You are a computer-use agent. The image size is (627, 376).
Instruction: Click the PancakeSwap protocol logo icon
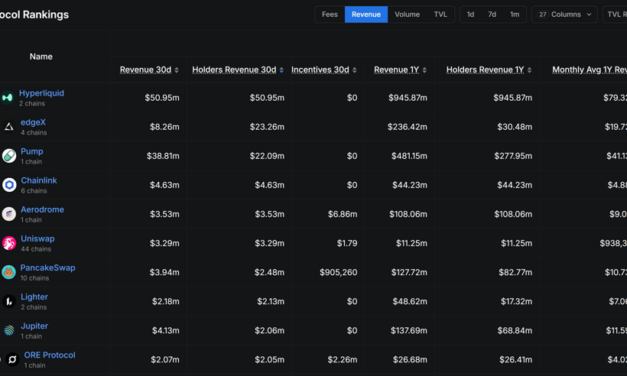9,272
